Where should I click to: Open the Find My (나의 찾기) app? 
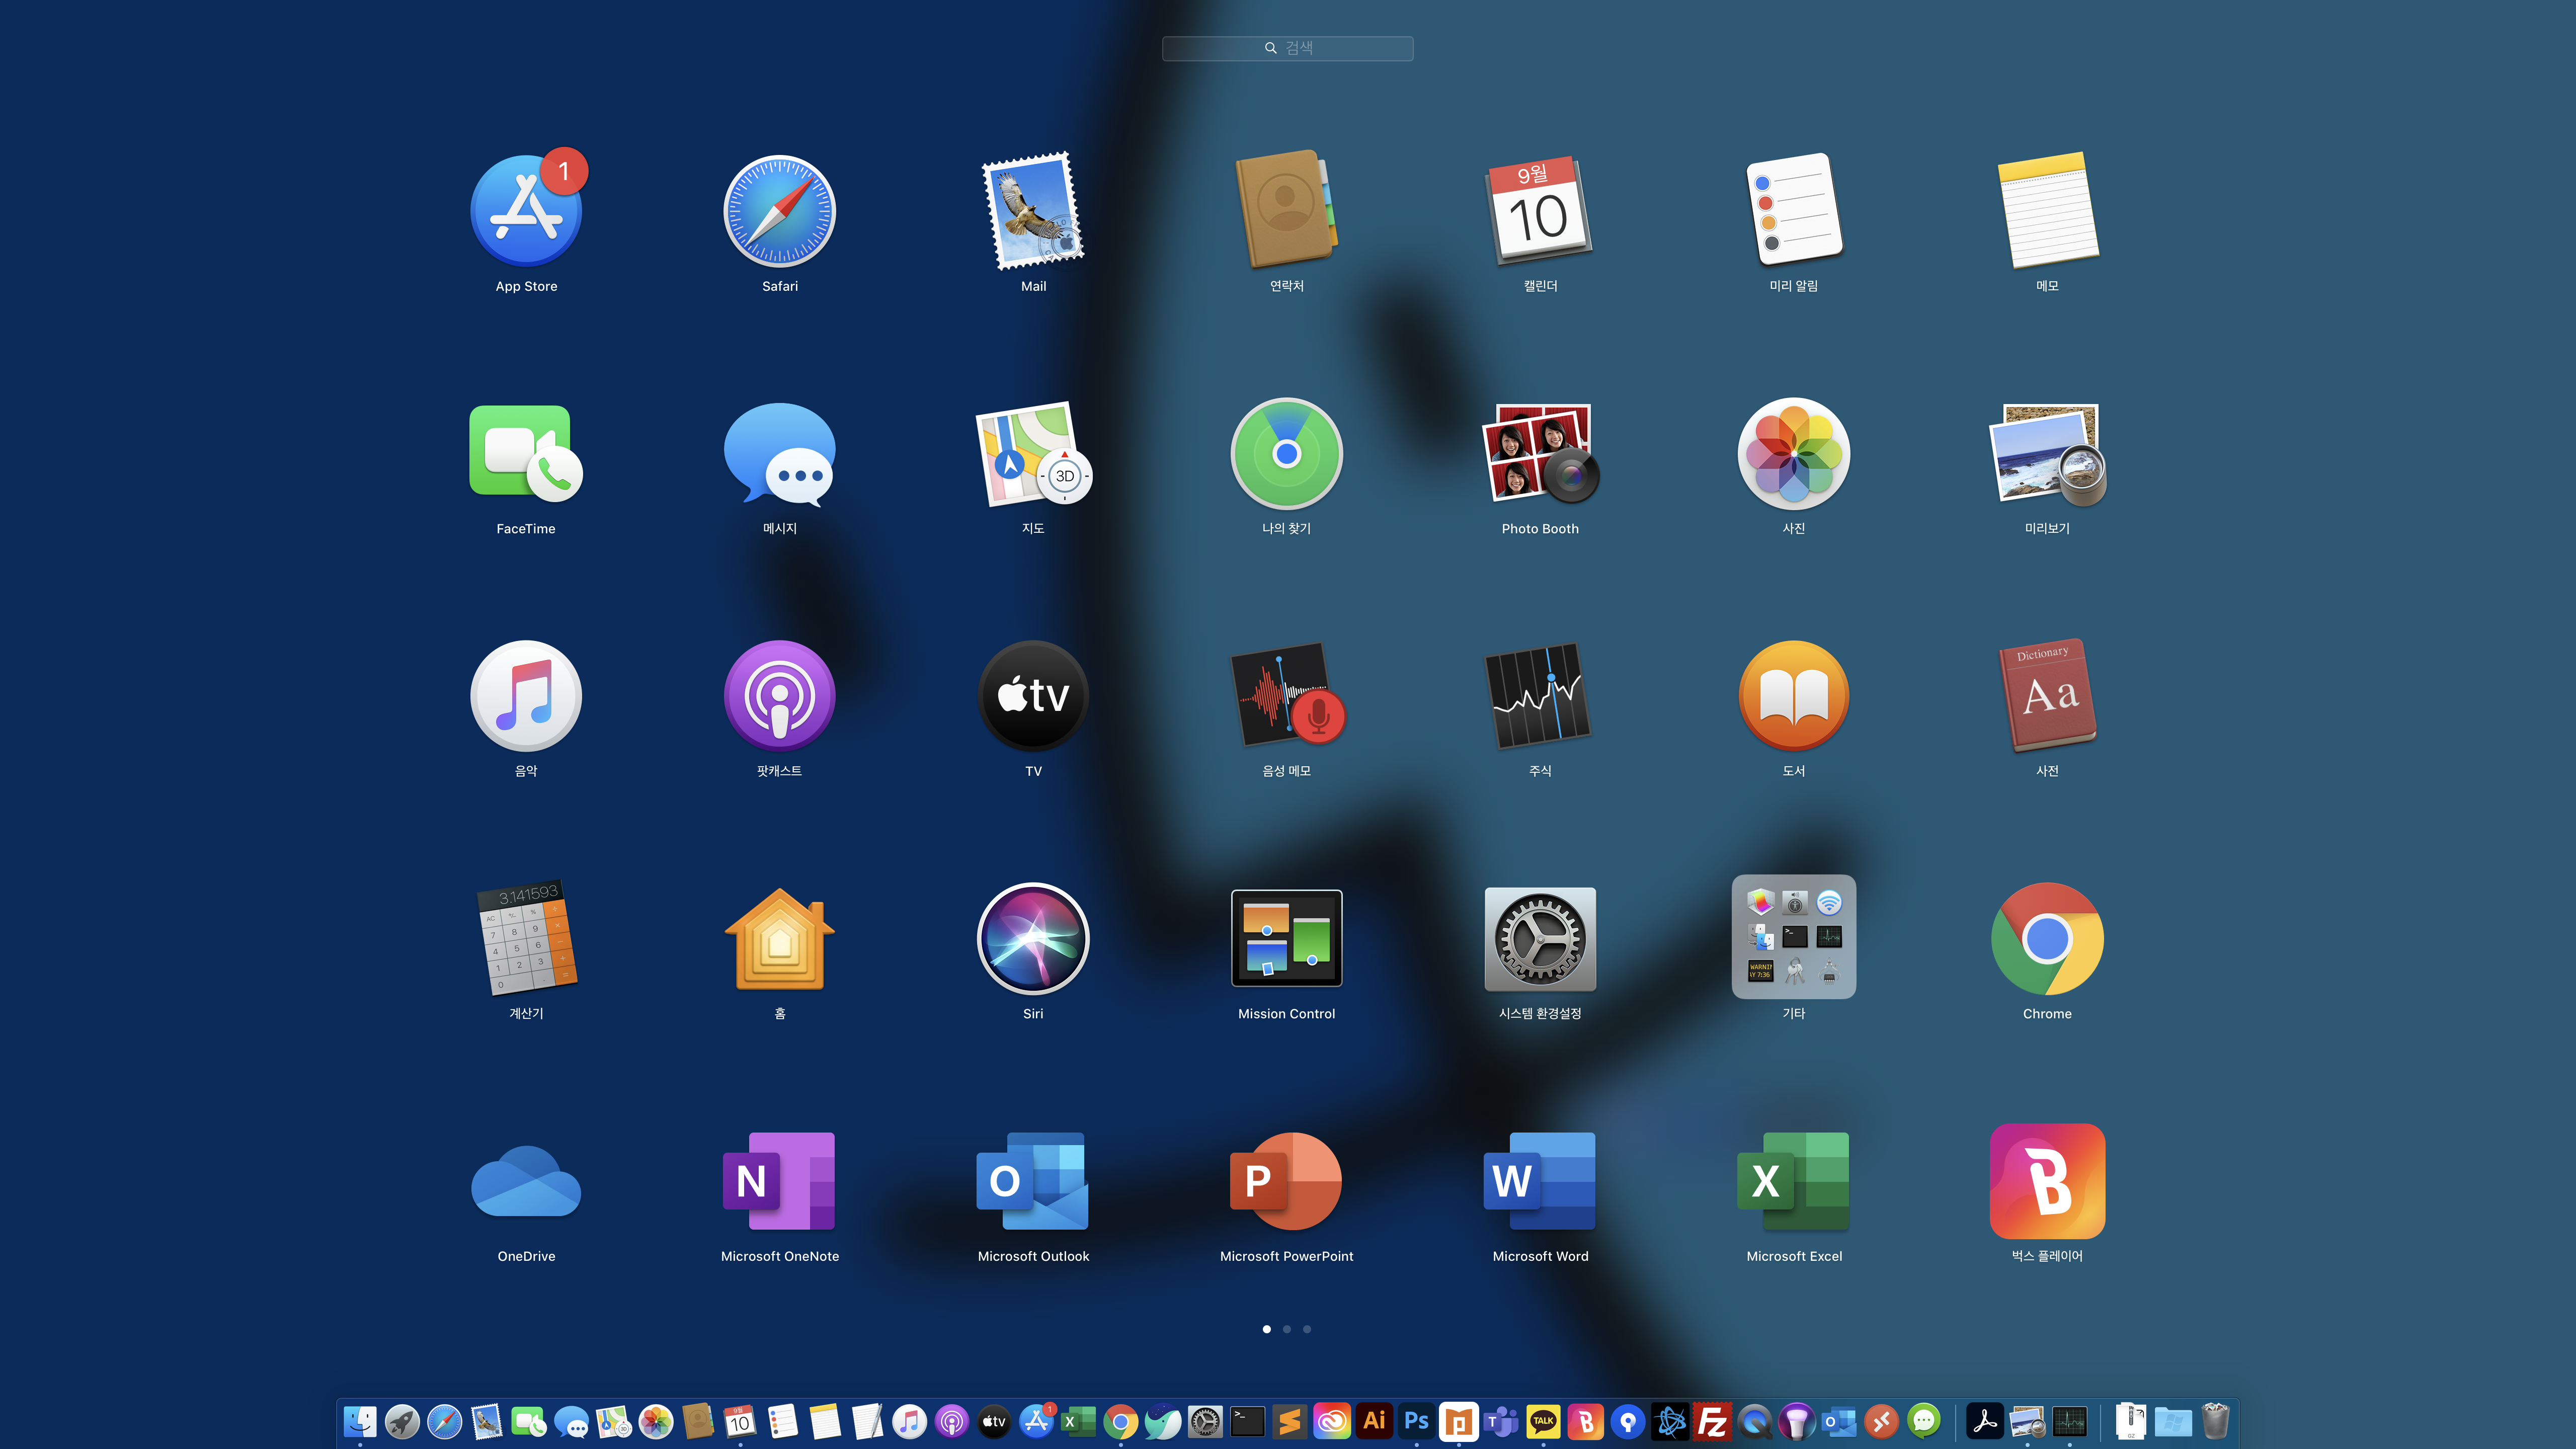tap(1286, 454)
